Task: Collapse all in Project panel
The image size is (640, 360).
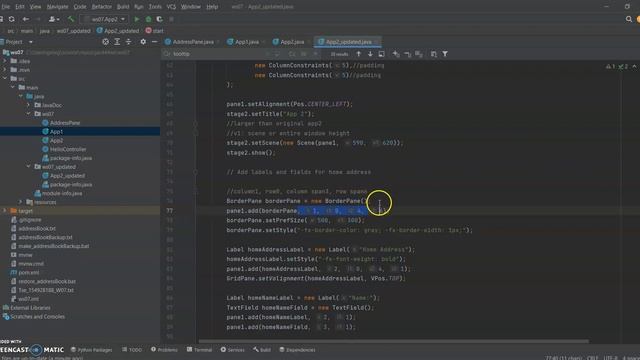Action: (x=129, y=42)
